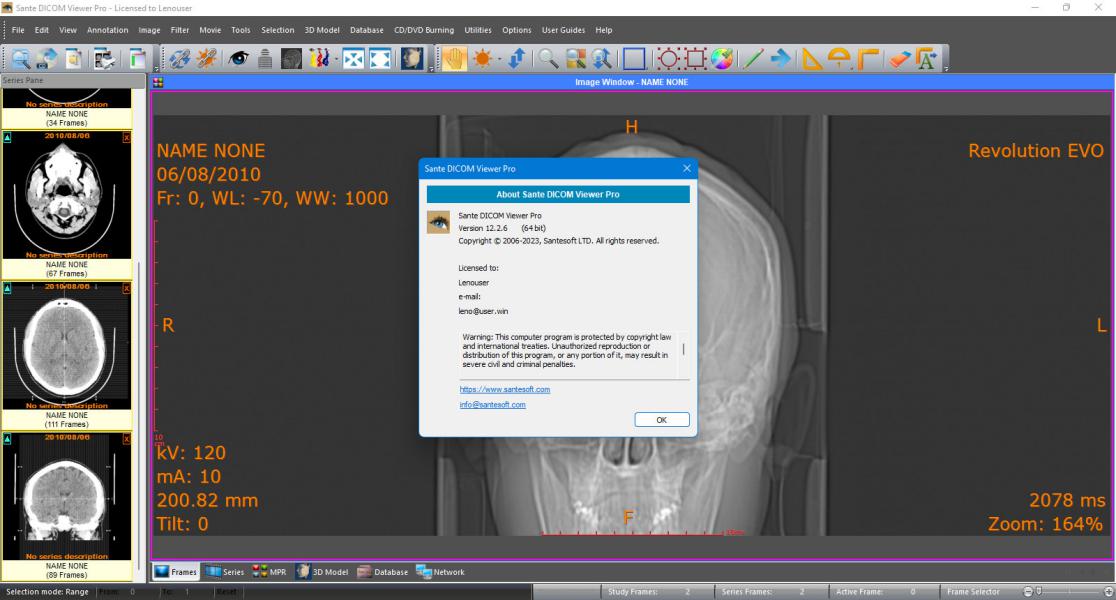The image size is (1116, 600).
Task: Select the orange triangle angle measurement tool
Action: coord(811,59)
